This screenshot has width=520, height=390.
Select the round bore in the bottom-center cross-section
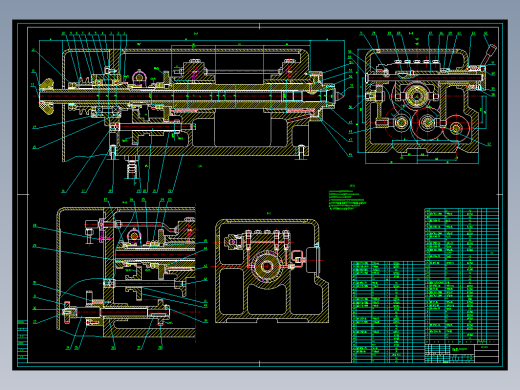(267, 266)
